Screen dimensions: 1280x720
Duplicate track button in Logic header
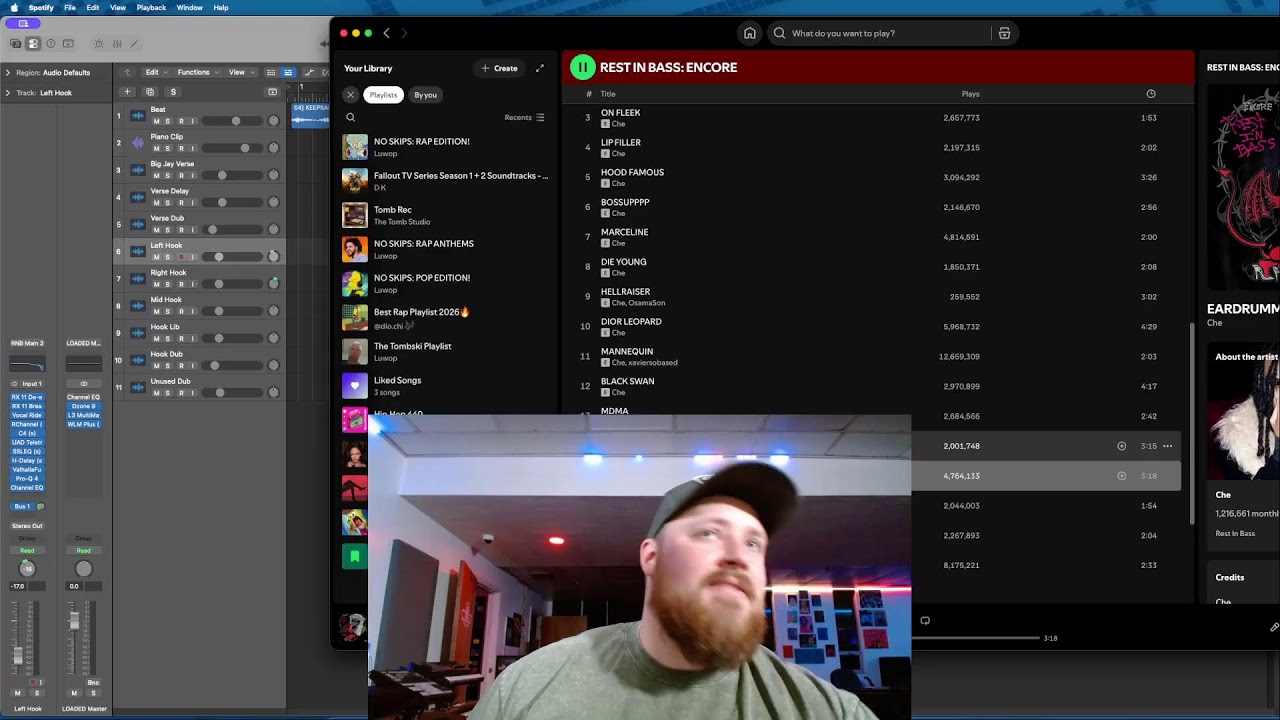click(x=150, y=92)
